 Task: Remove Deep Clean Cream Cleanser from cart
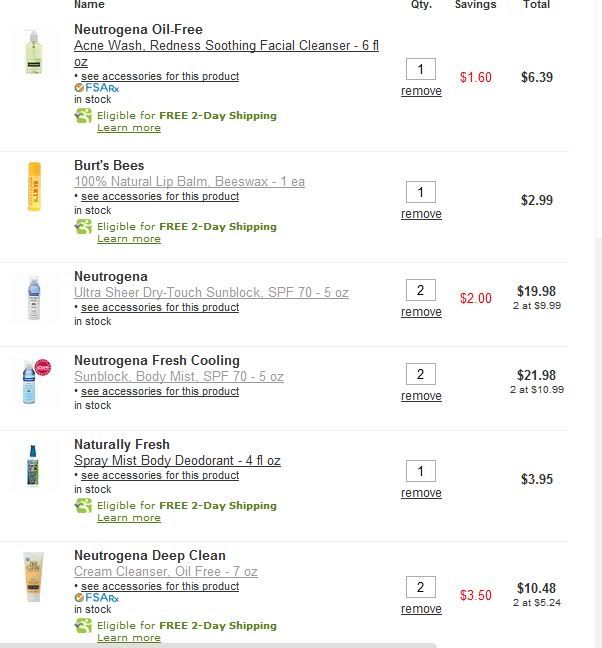(421, 609)
